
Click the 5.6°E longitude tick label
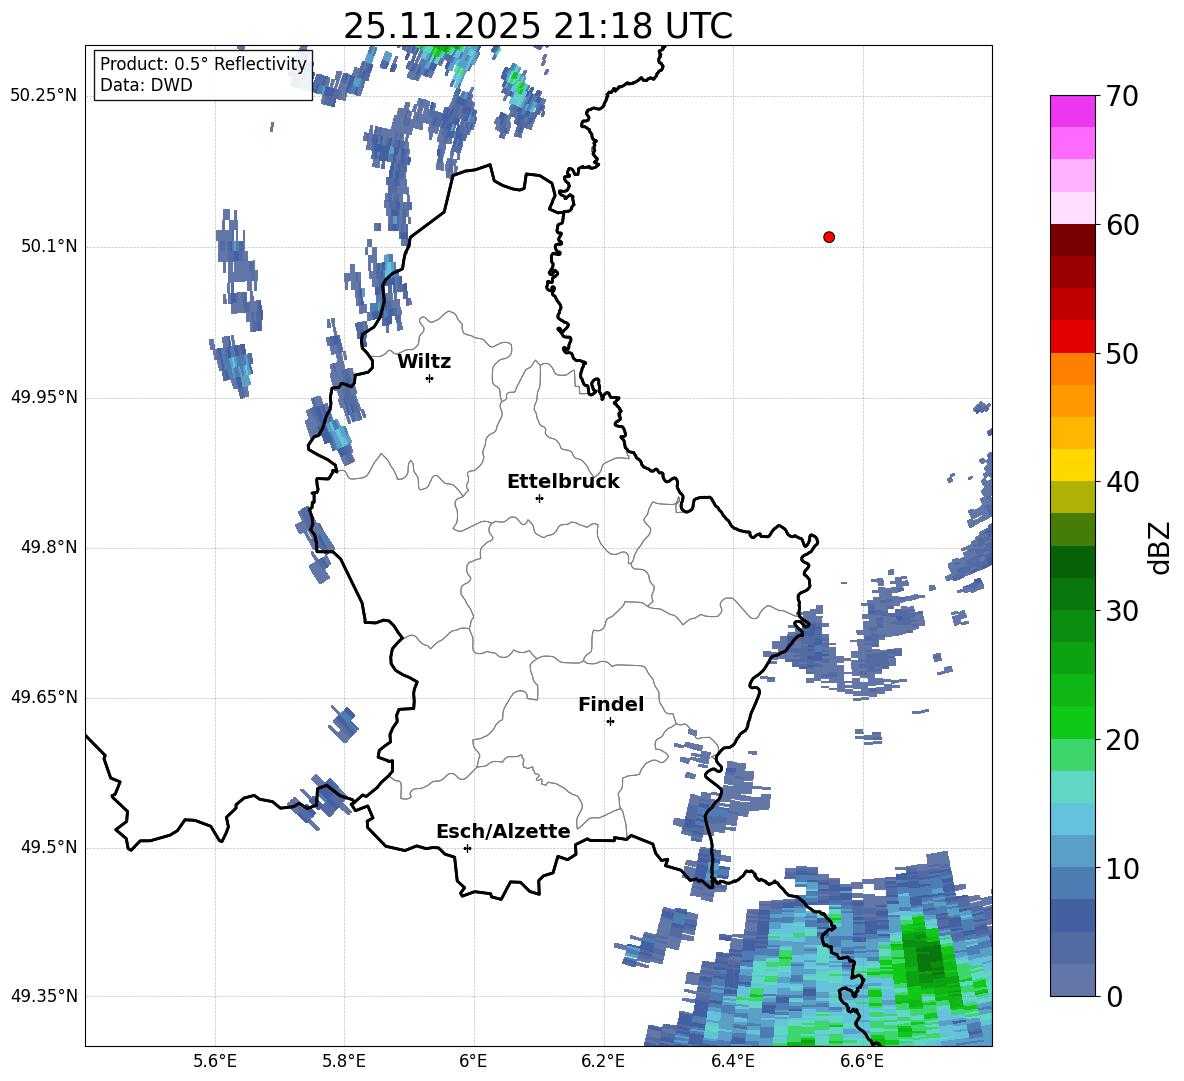[x=215, y=1061]
